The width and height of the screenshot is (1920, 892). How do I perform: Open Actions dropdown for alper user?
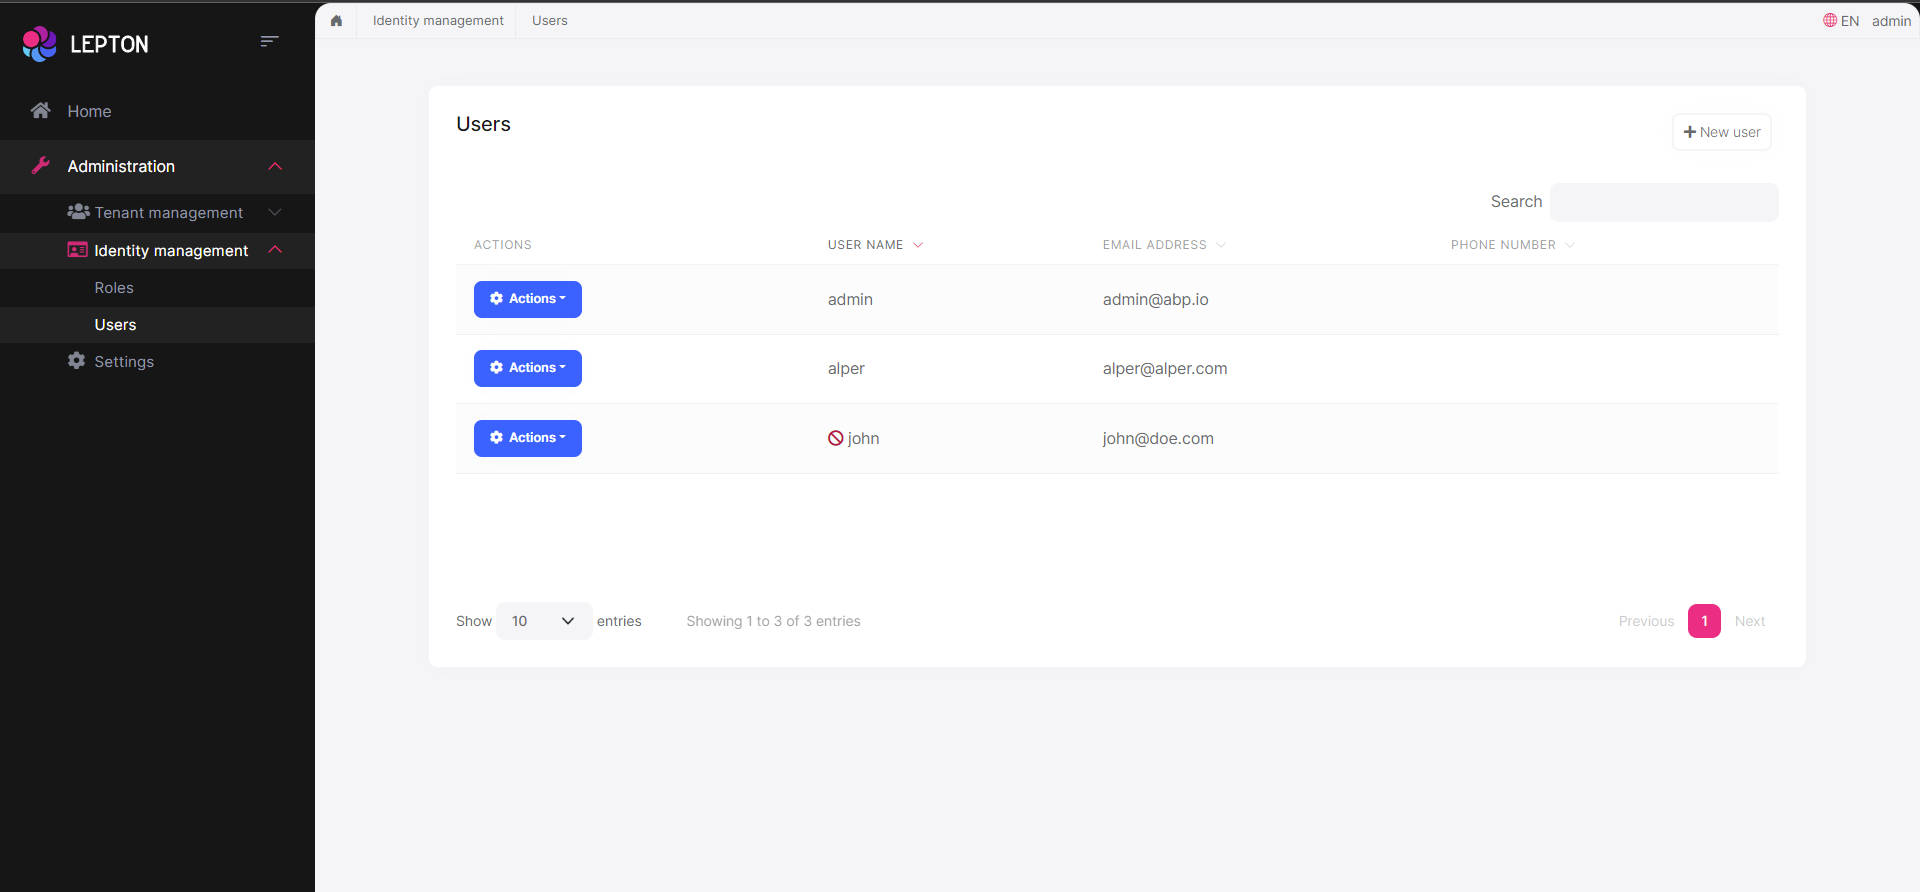(x=527, y=368)
